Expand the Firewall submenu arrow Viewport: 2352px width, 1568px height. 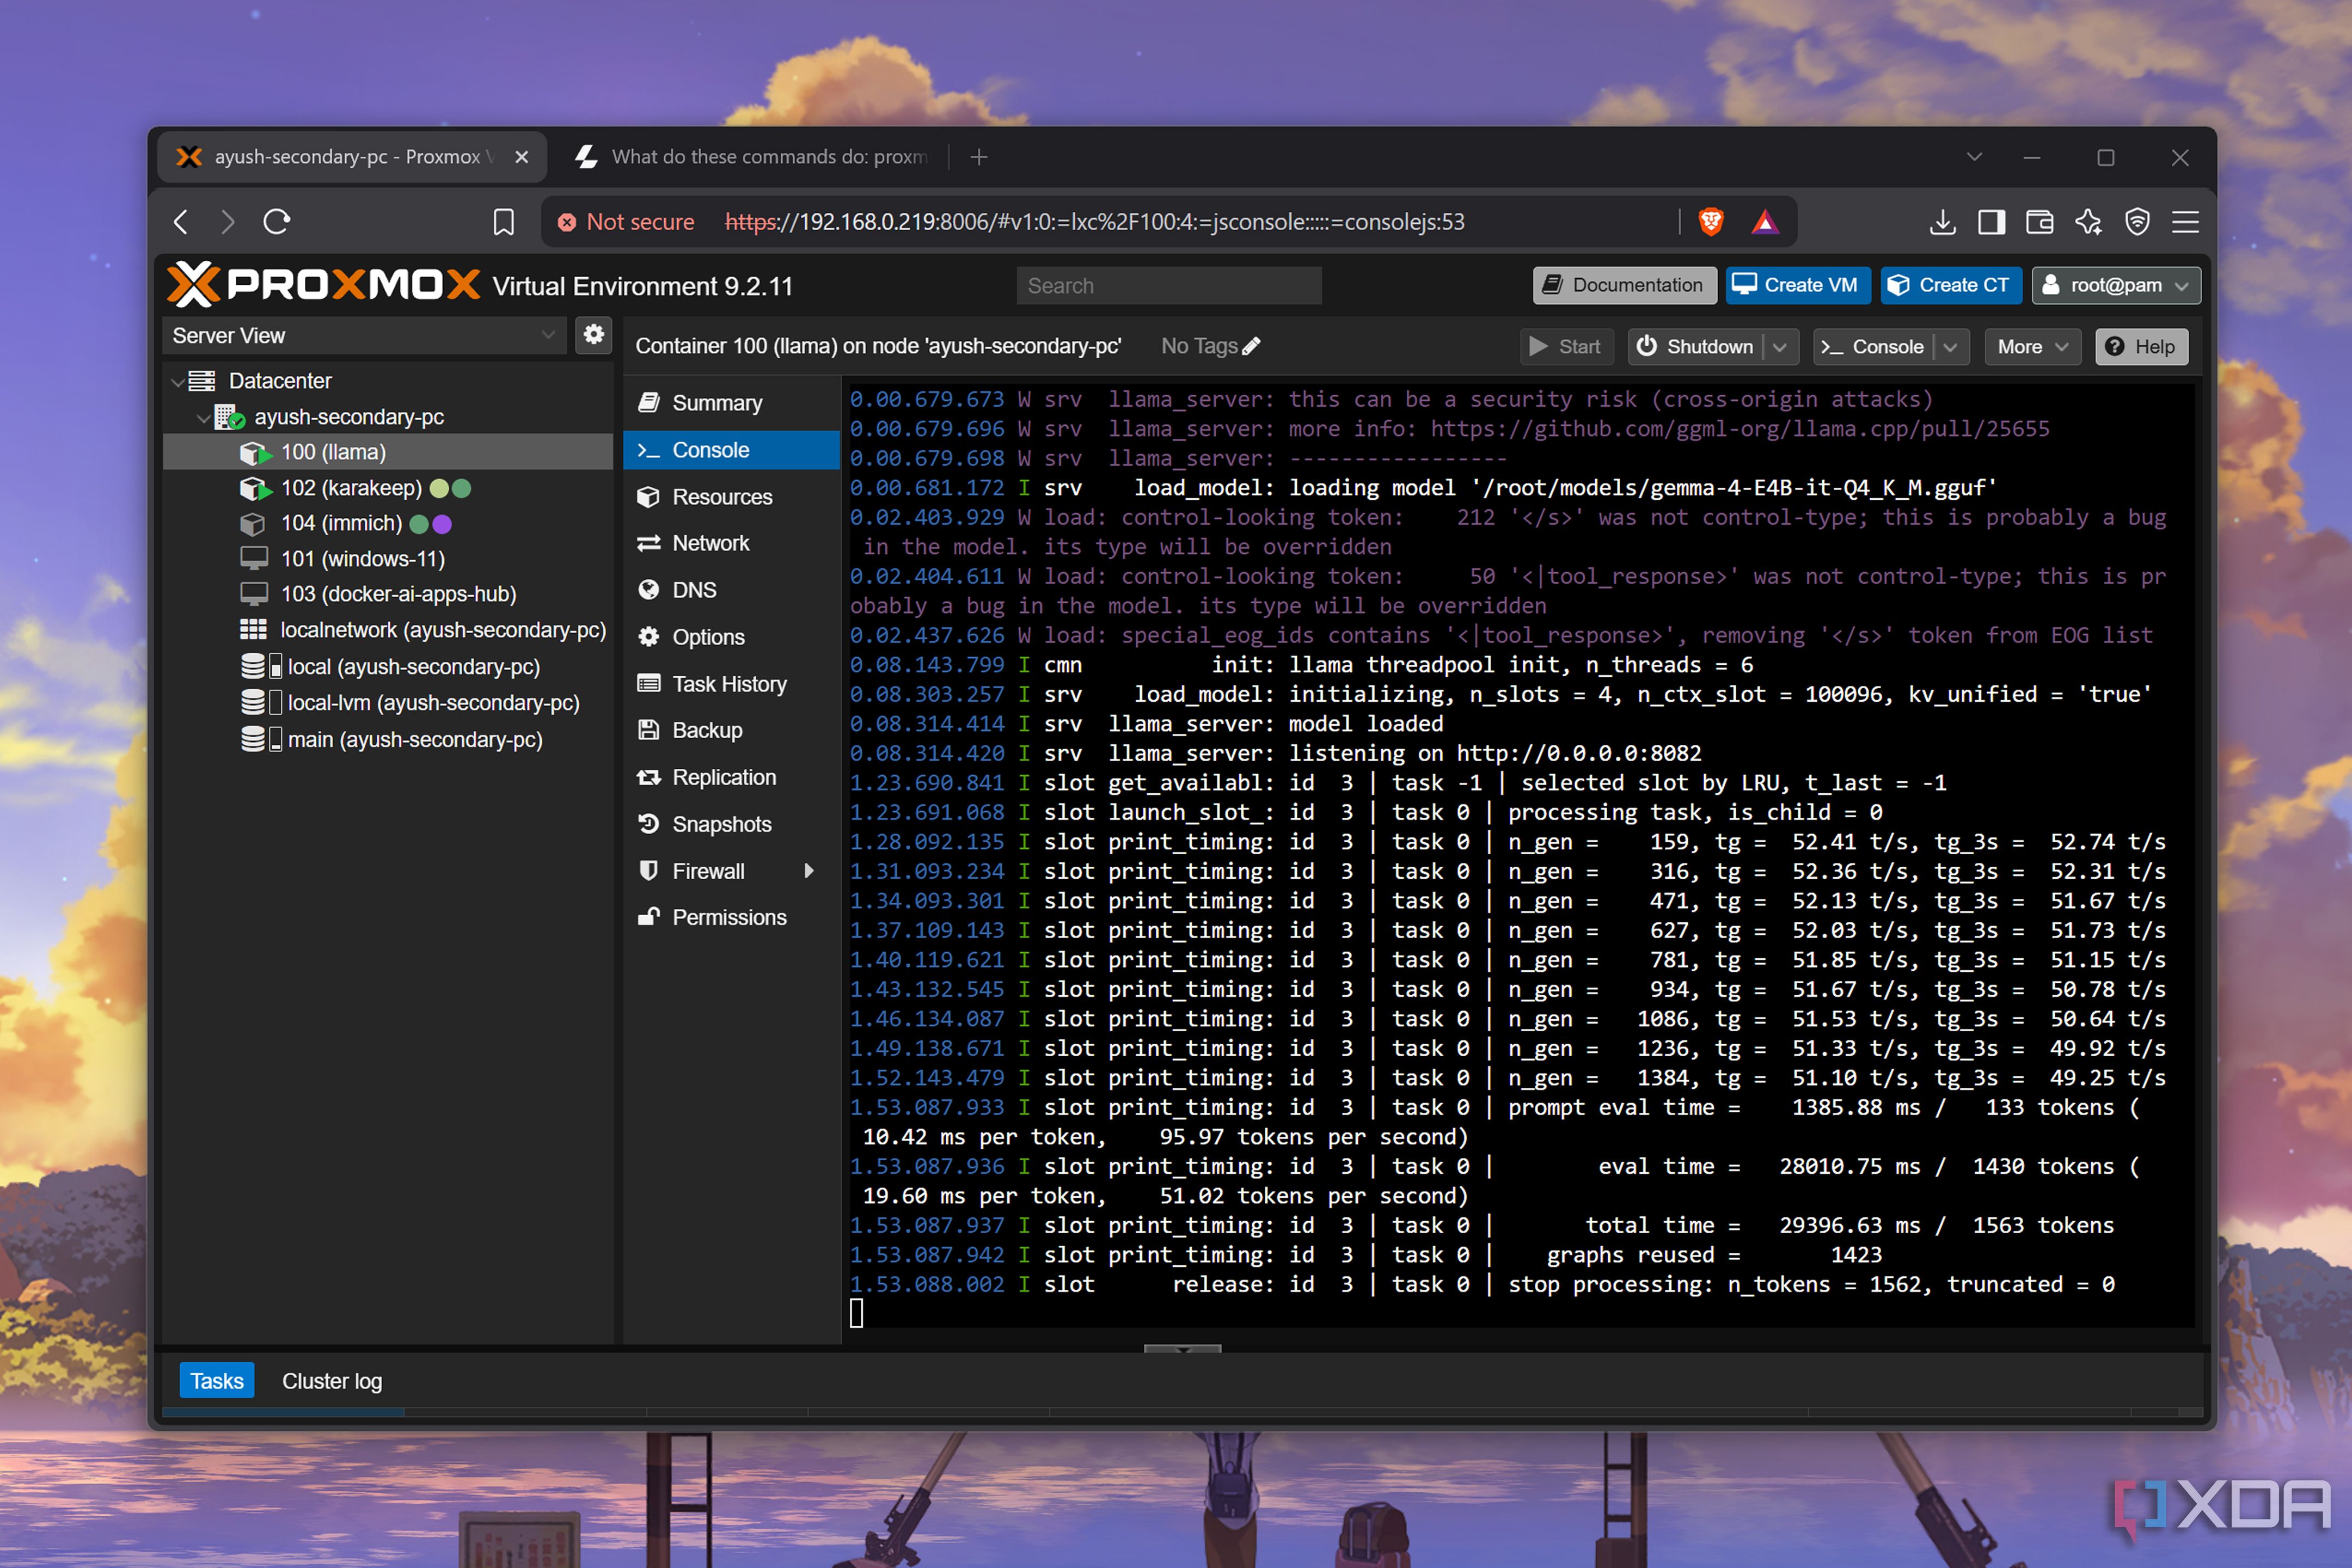pyautogui.click(x=808, y=871)
